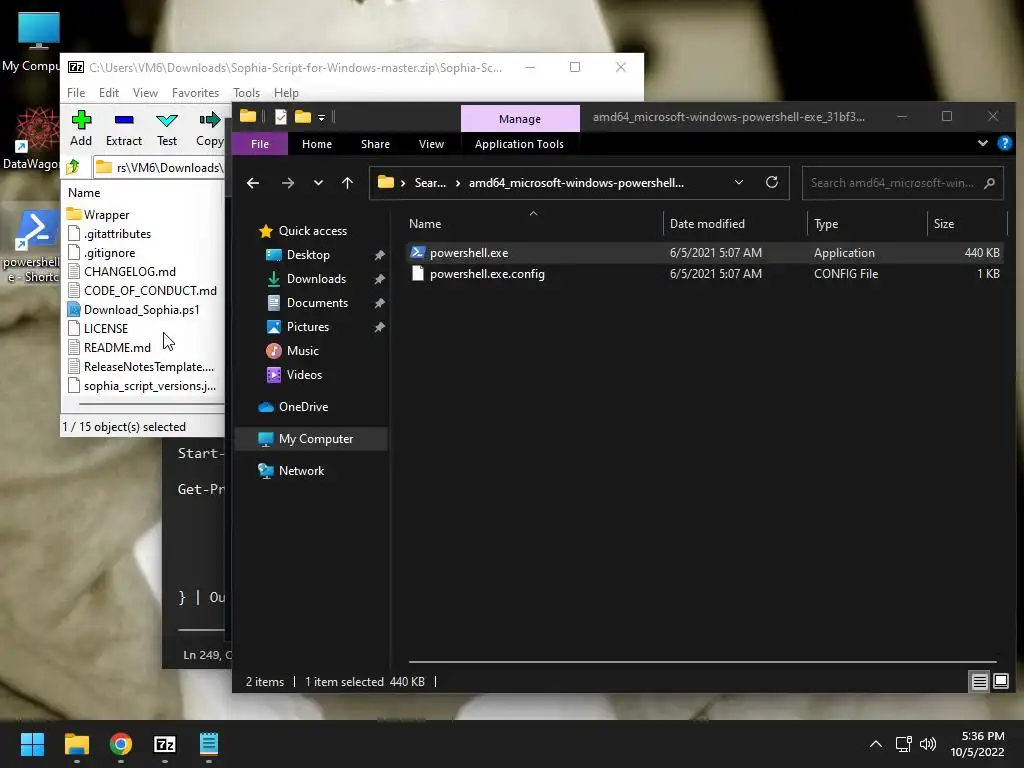The width and height of the screenshot is (1024, 768).
Task: Open Customize Quick Access Toolbar dropdown
Action: tap(321, 118)
